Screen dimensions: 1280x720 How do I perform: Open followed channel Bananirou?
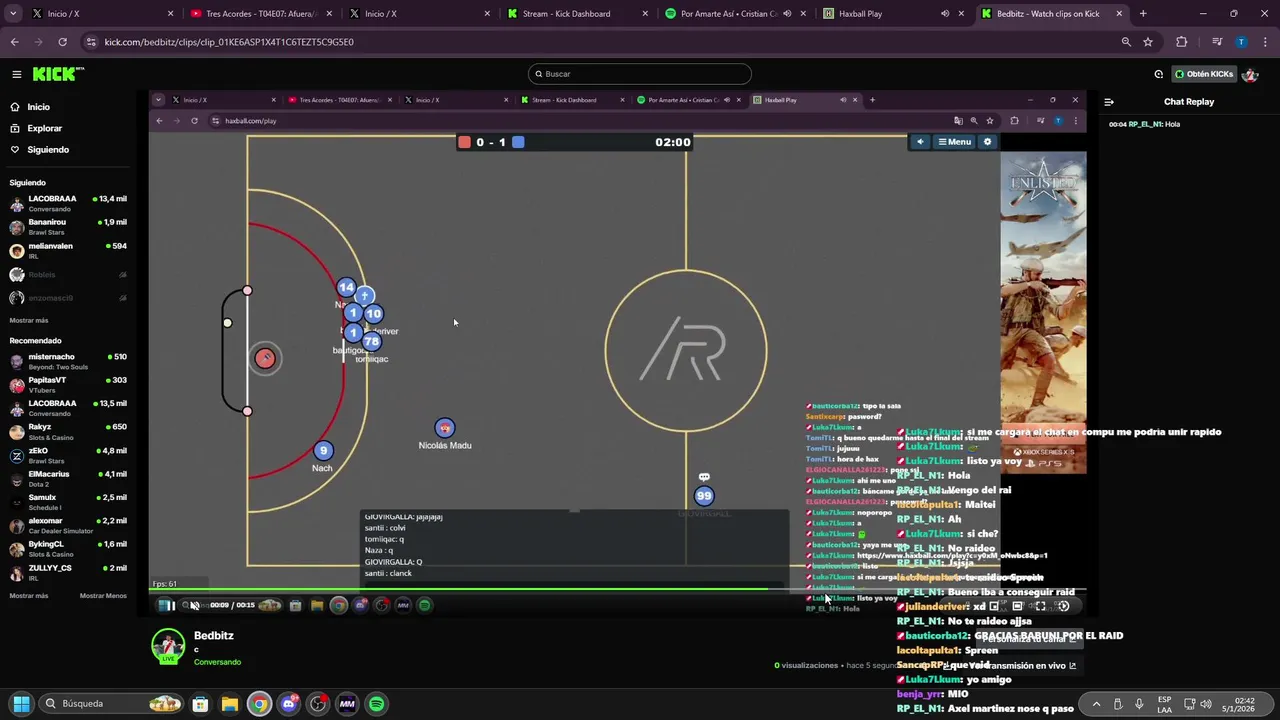(x=68, y=227)
